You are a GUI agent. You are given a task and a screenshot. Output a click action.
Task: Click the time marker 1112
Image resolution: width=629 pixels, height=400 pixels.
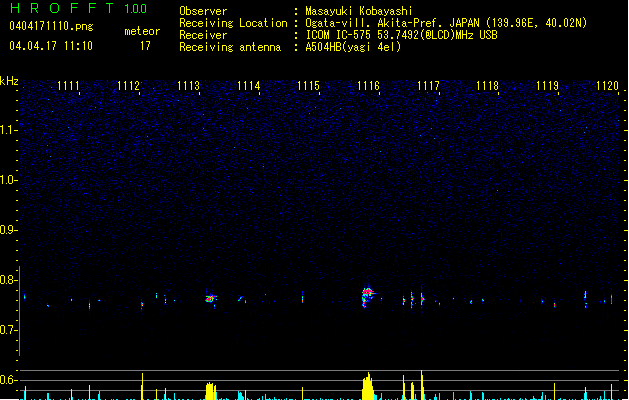tap(128, 86)
